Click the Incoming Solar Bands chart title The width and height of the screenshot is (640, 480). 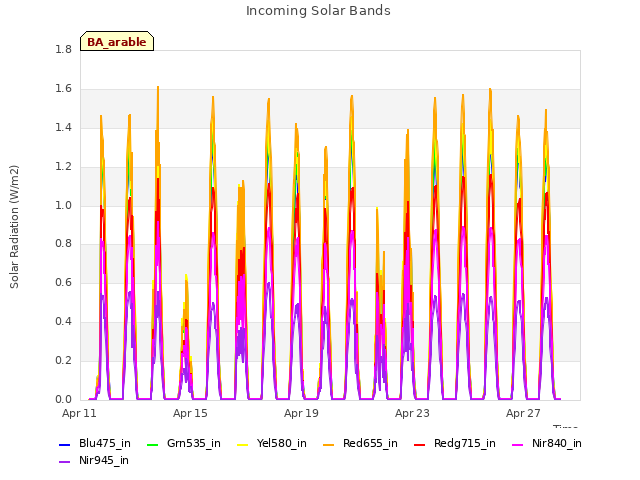point(318,11)
